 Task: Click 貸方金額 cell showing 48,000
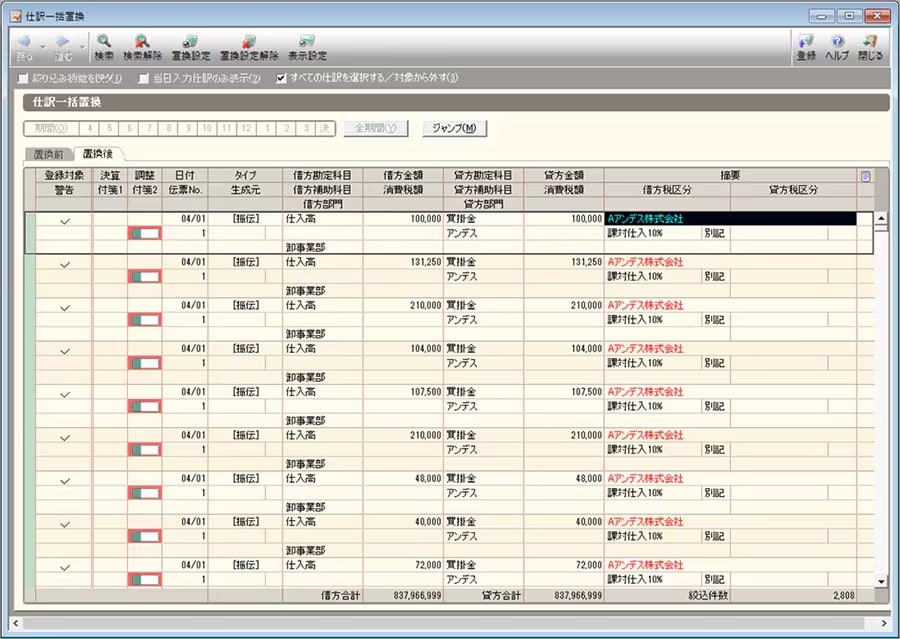point(564,478)
